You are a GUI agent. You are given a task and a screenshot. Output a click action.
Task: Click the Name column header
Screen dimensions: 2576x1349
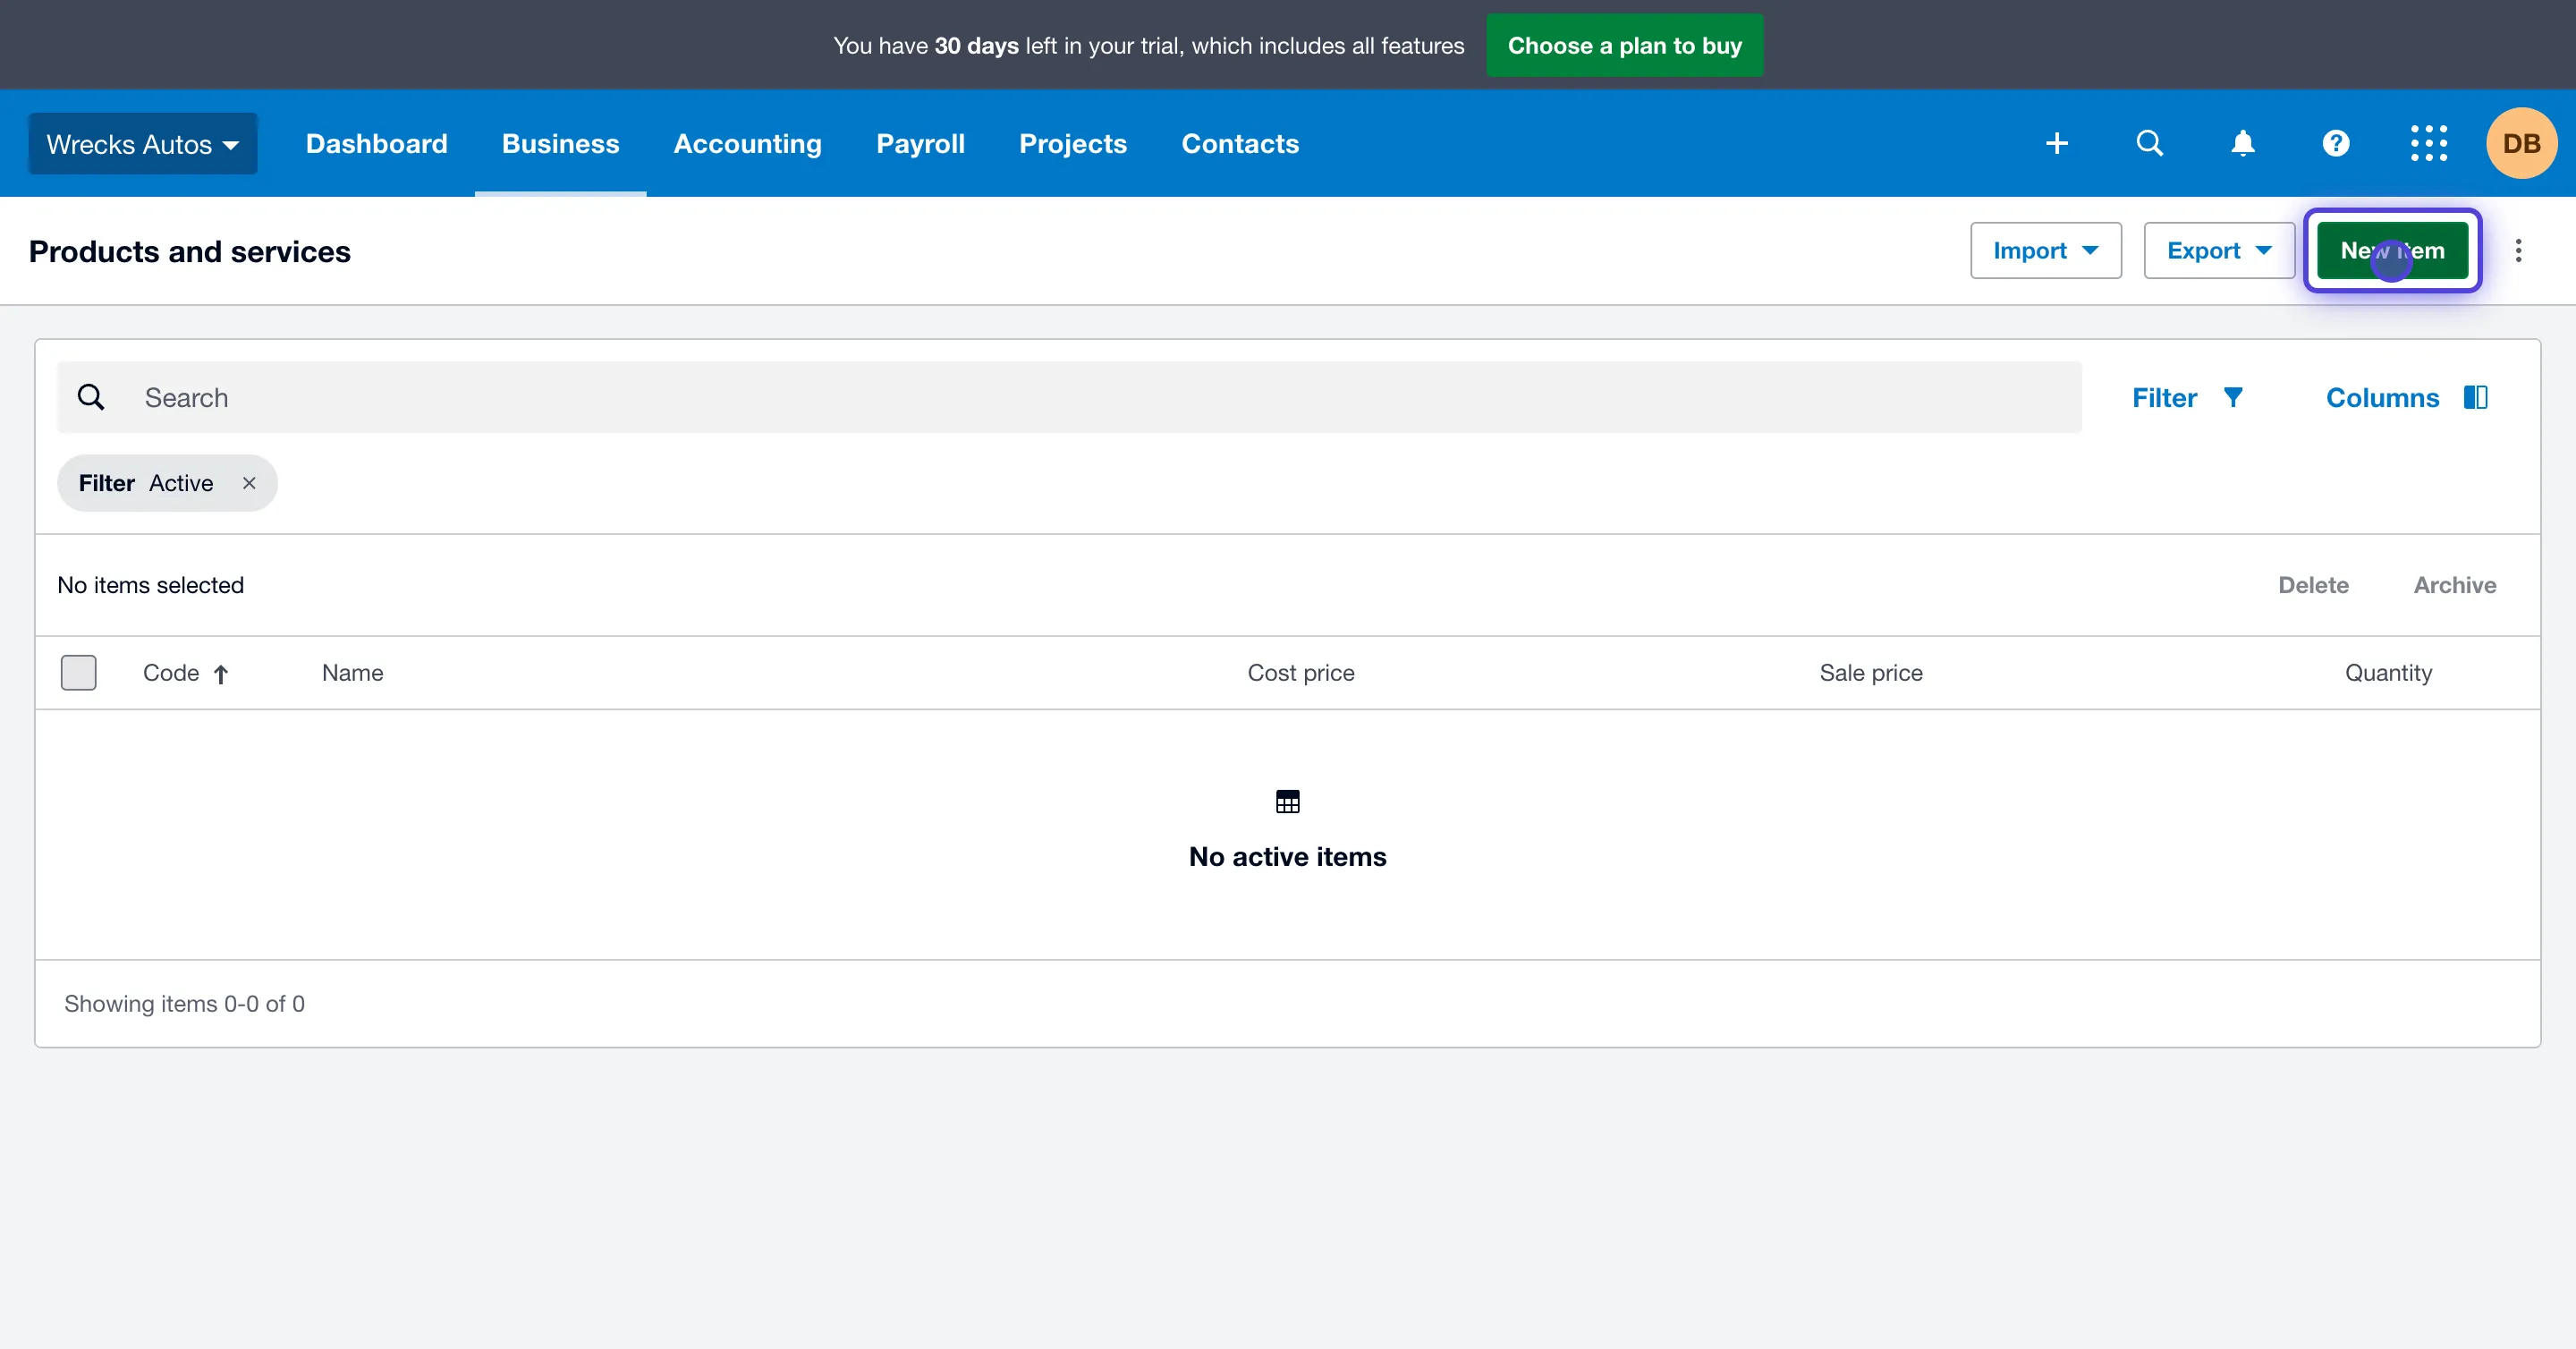pyautogui.click(x=352, y=673)
